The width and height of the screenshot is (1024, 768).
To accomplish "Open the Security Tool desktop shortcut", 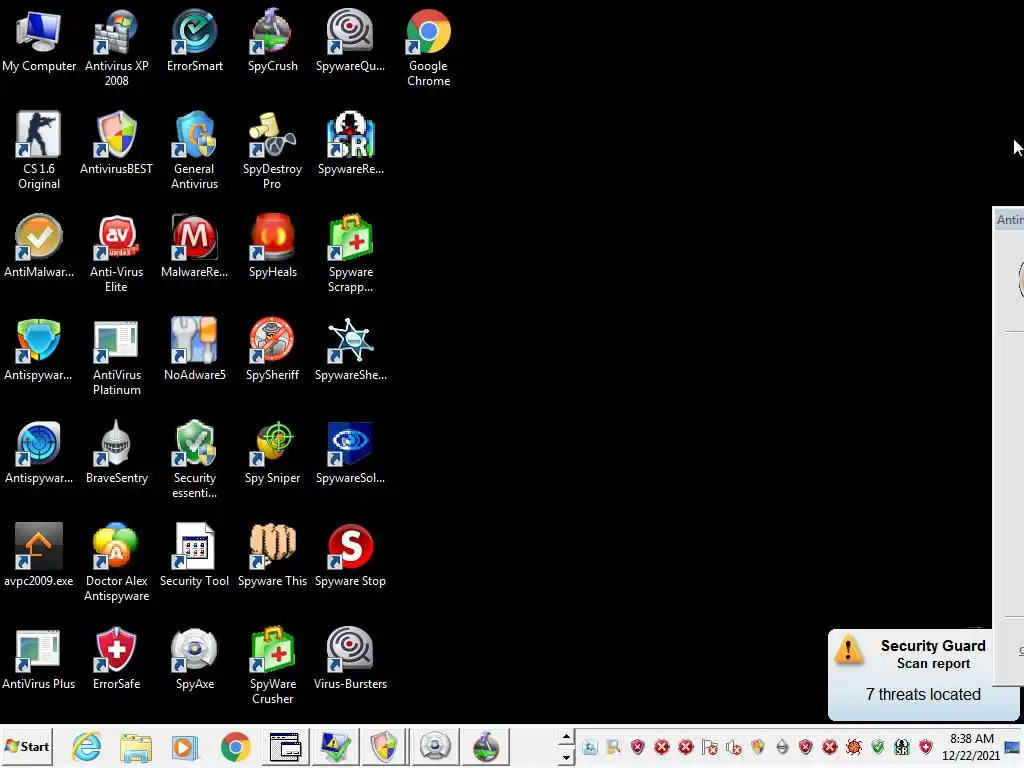I will click(x=195, y=555).
